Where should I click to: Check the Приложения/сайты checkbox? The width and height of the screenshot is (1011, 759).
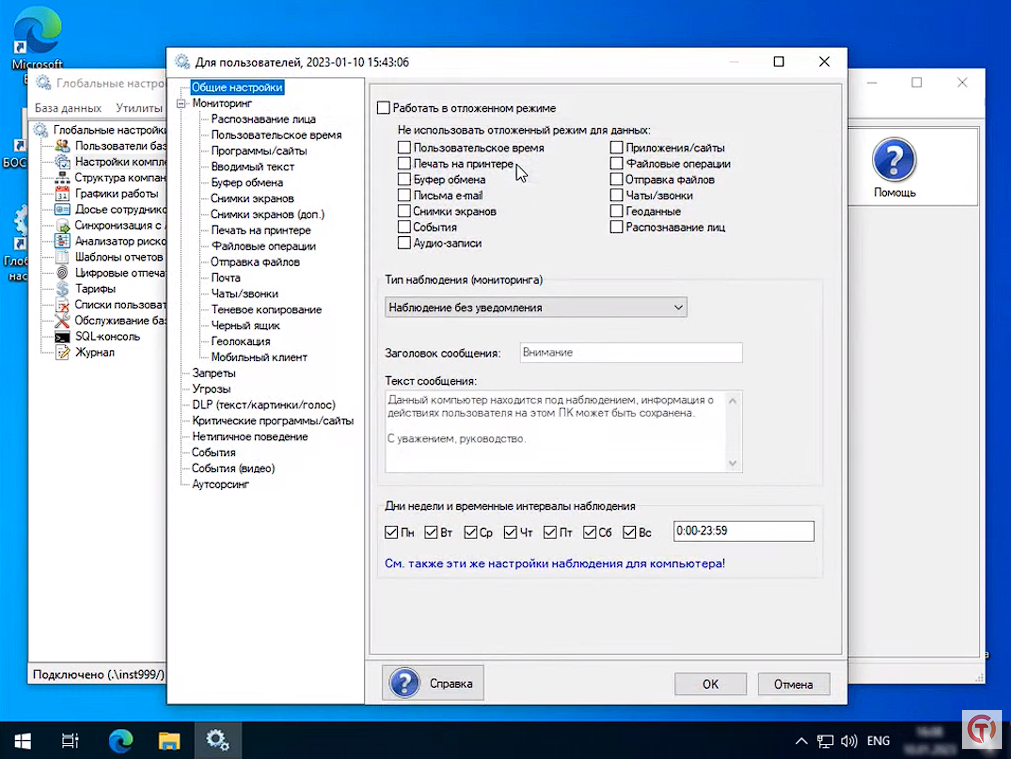[616, 148]
